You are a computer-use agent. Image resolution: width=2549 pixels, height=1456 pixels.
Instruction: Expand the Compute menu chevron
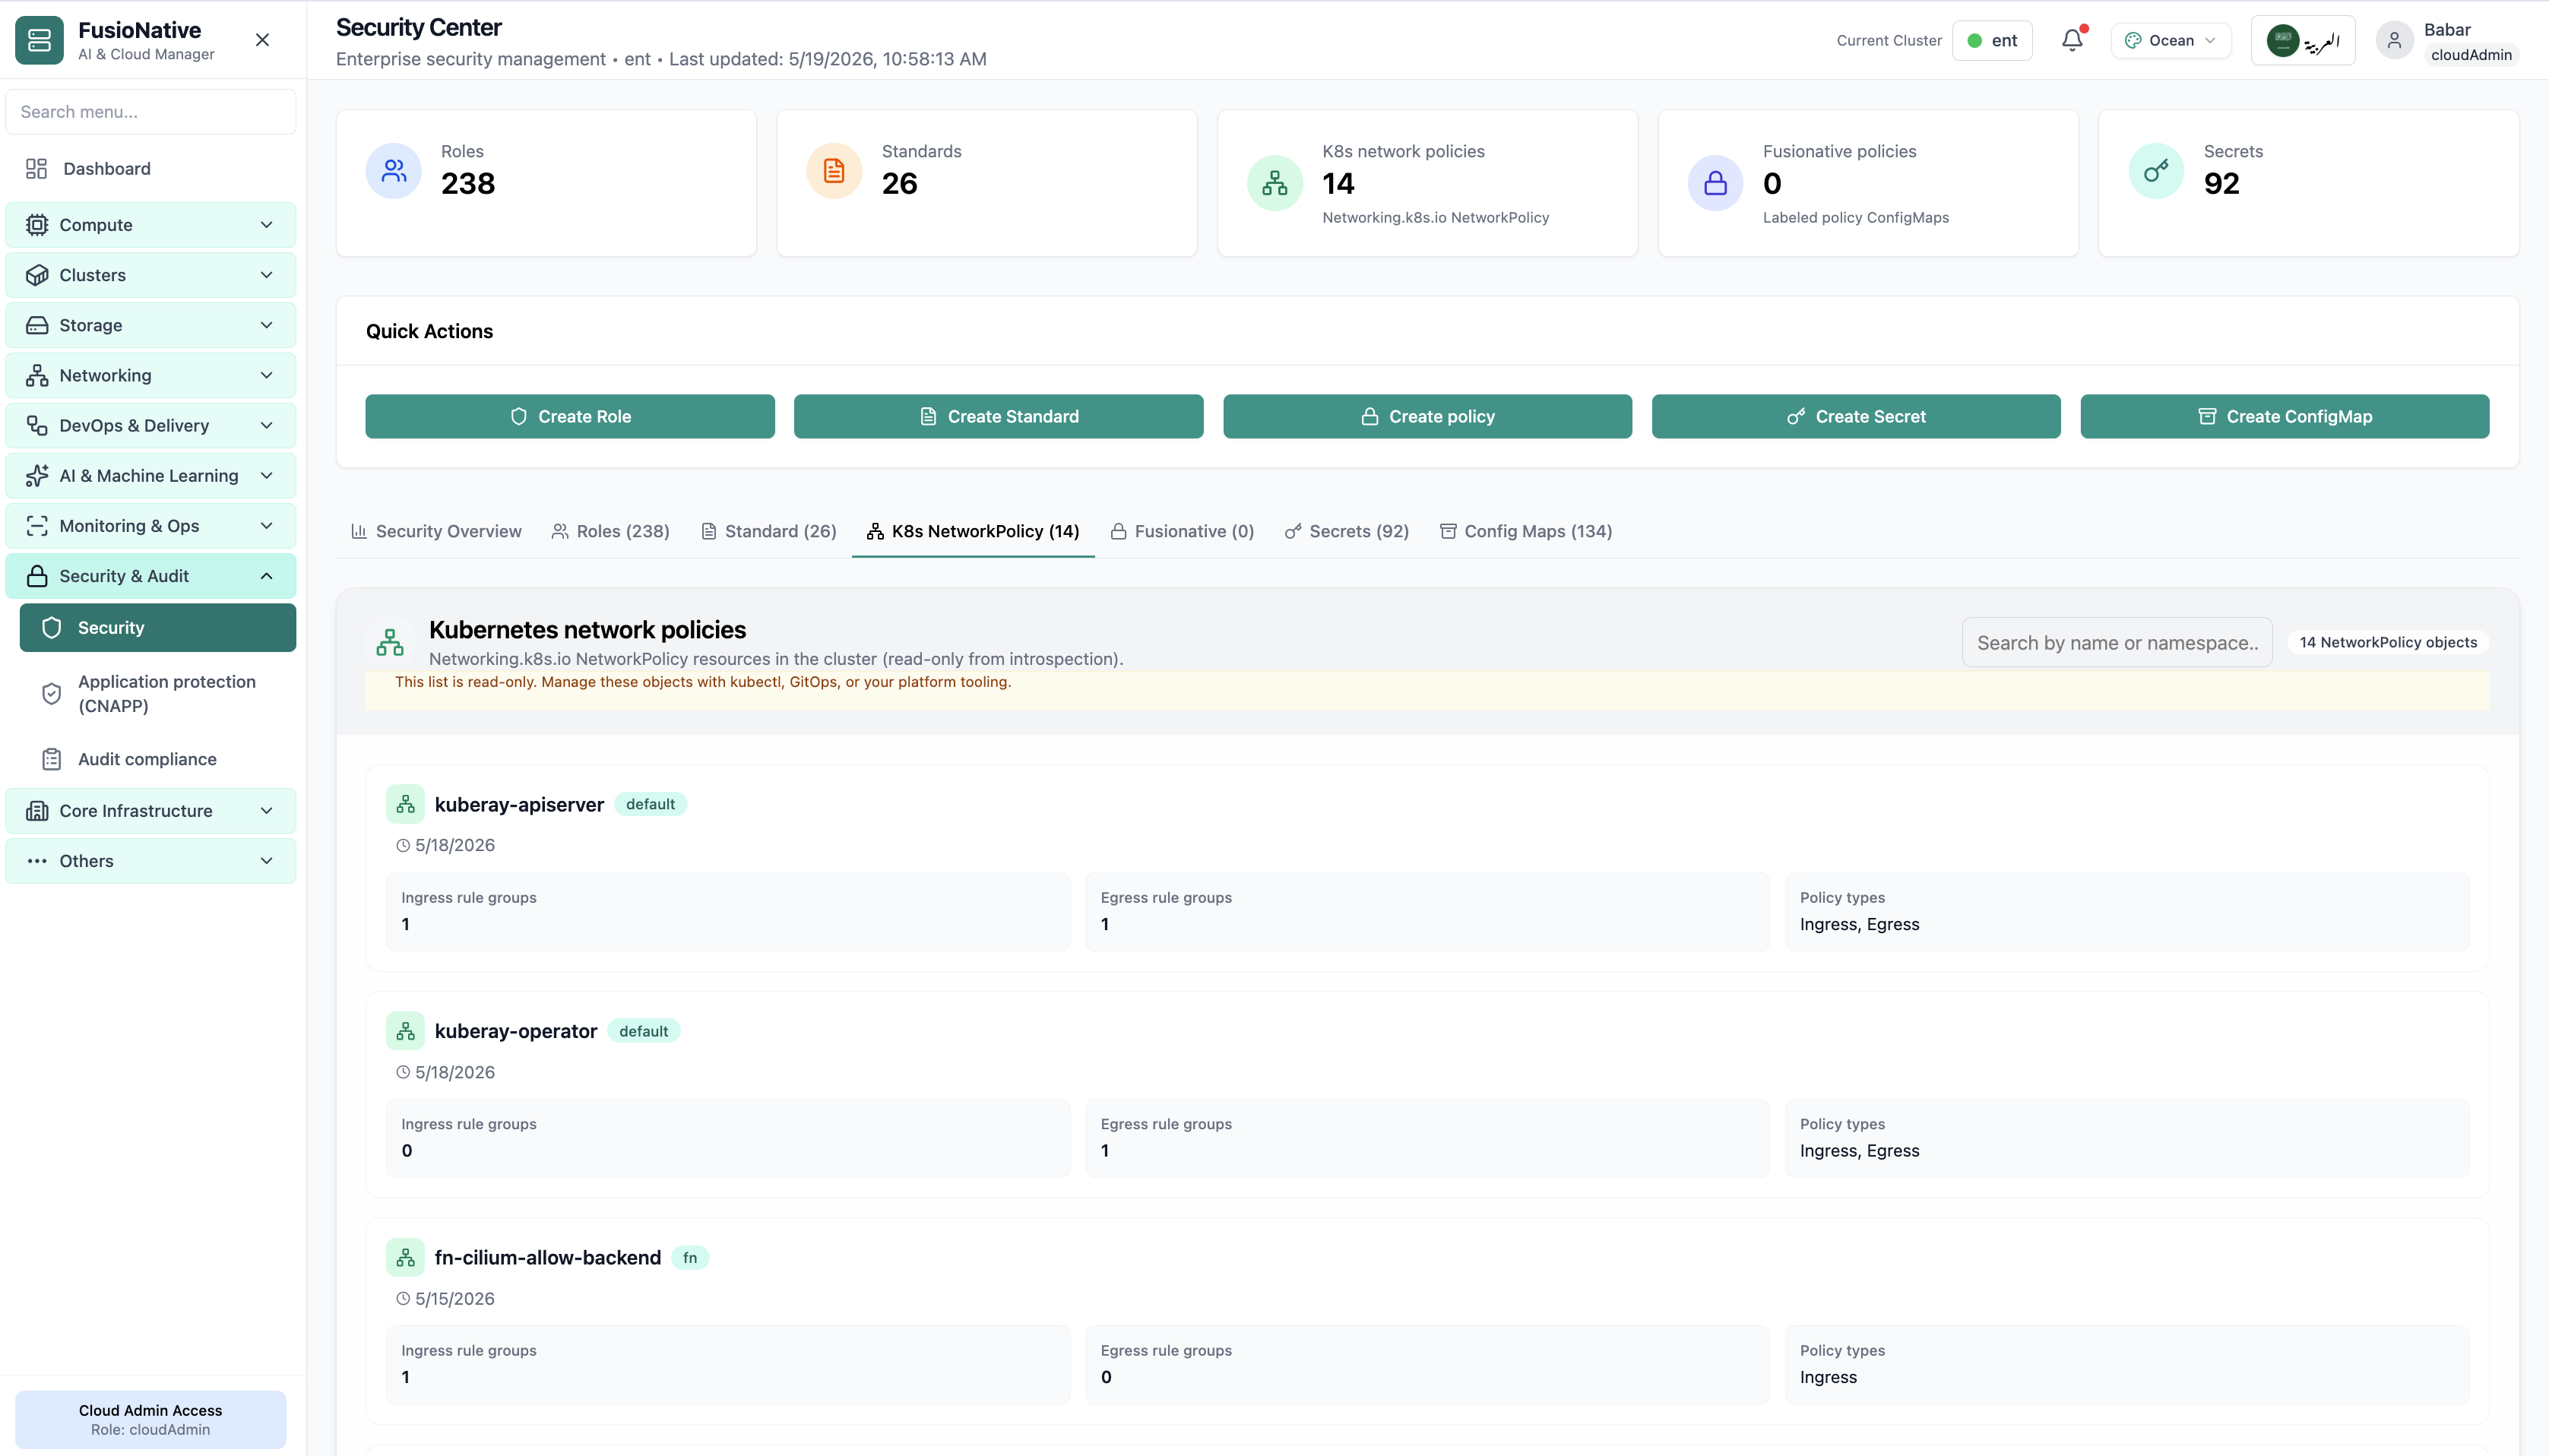tap(267, 225)
